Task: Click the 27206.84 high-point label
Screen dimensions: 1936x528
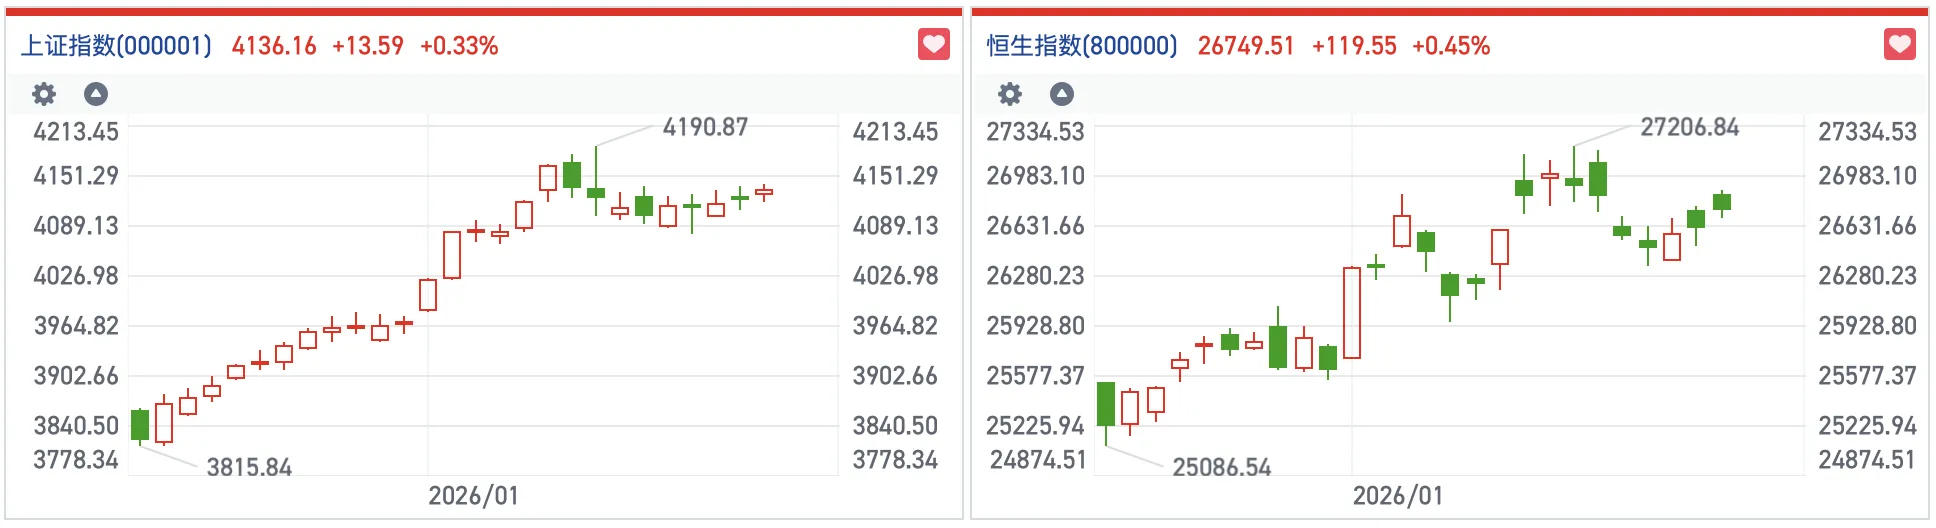Action: coord(1689,127)
